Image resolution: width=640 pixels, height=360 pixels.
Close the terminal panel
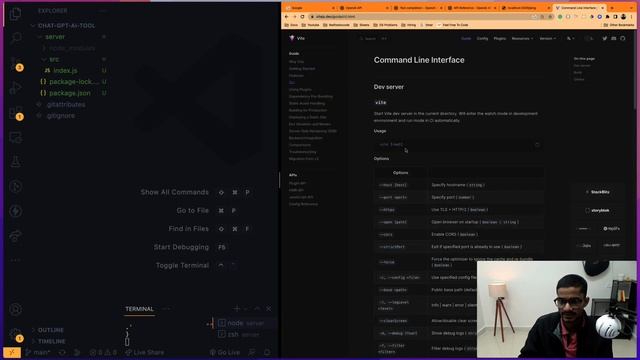[269, 309]
